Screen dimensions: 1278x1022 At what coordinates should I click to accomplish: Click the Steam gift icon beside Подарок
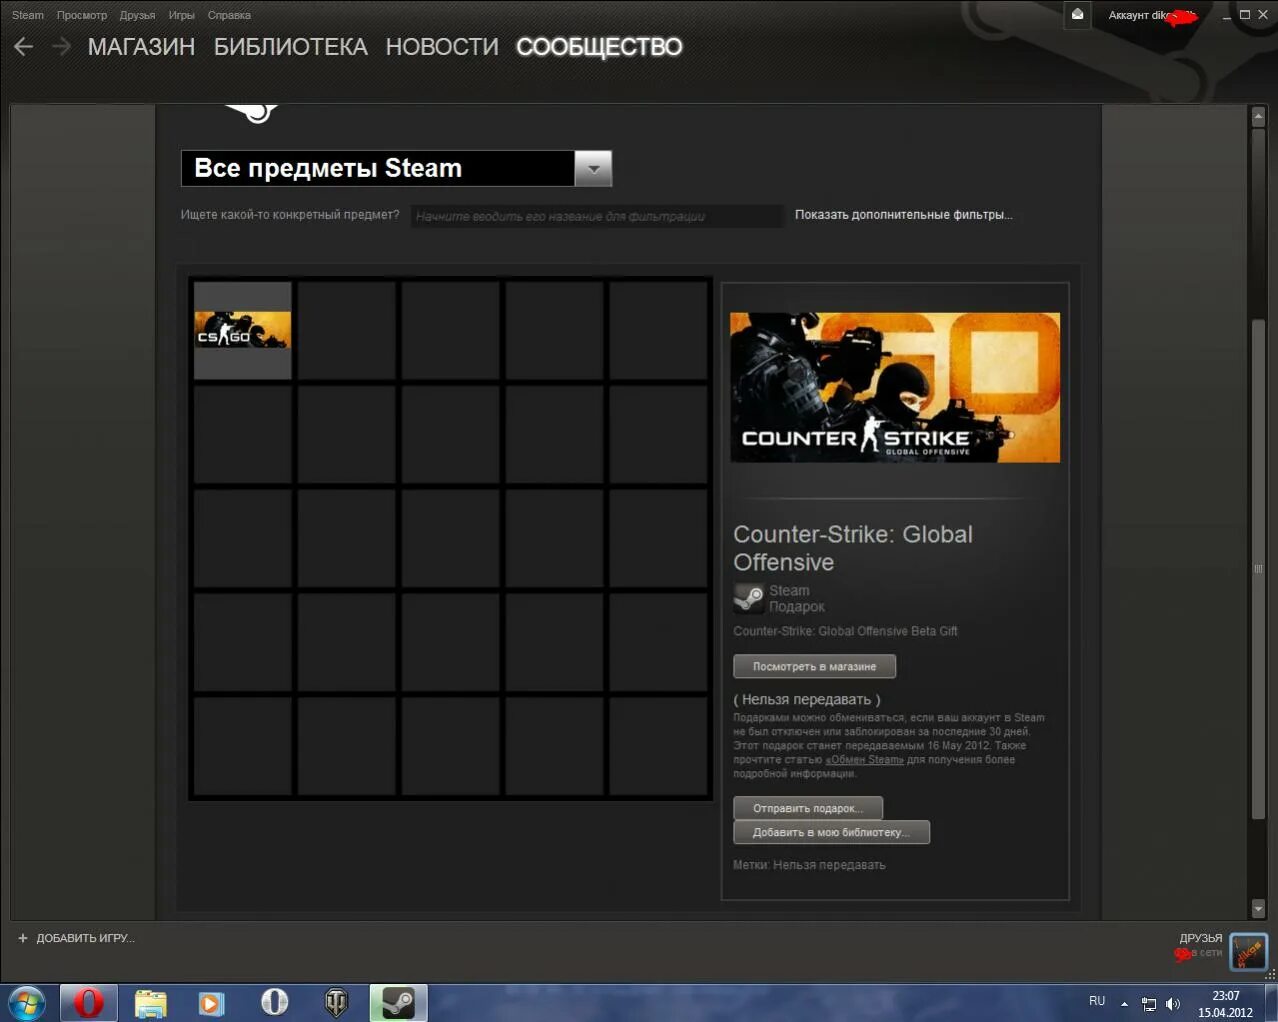pos(748,598)
